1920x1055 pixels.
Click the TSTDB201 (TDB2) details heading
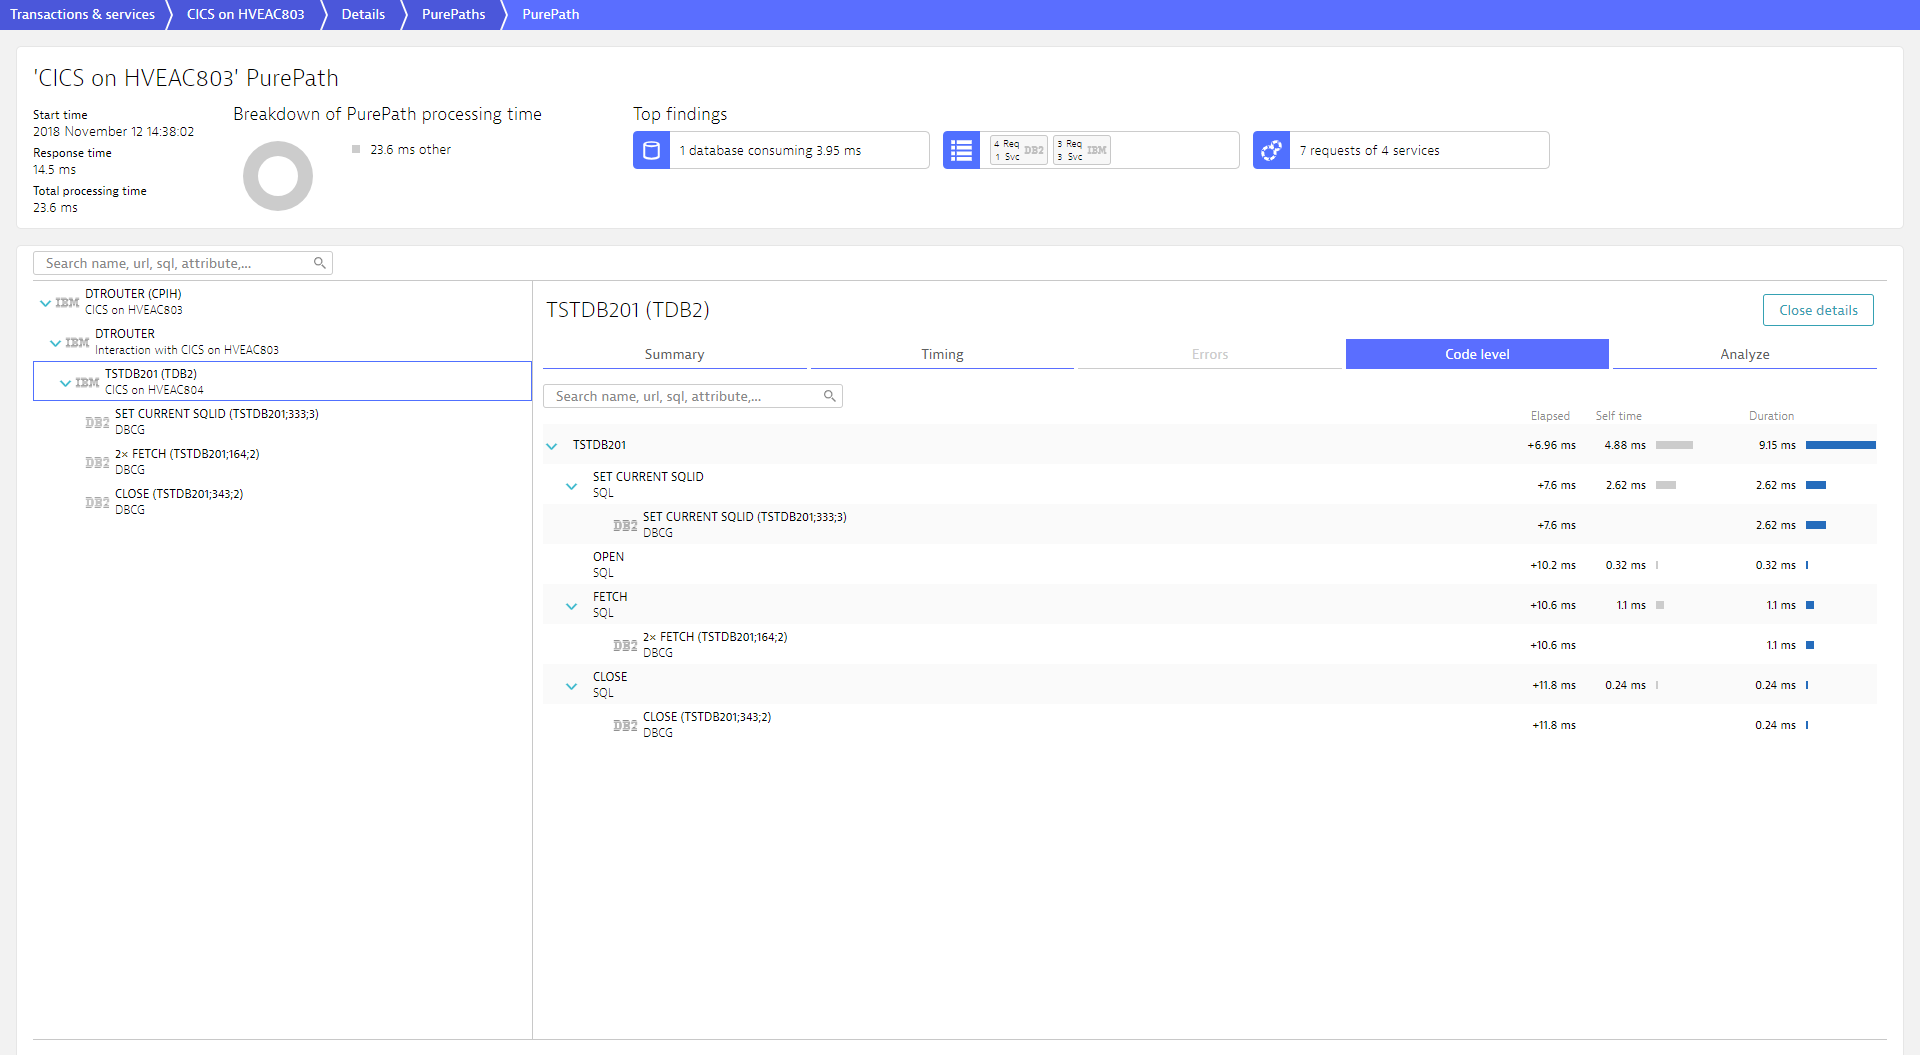point(628,310)
